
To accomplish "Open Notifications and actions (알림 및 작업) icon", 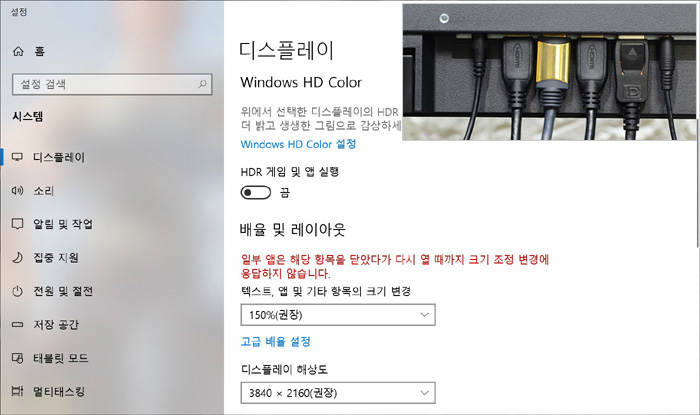I will 17,224.
